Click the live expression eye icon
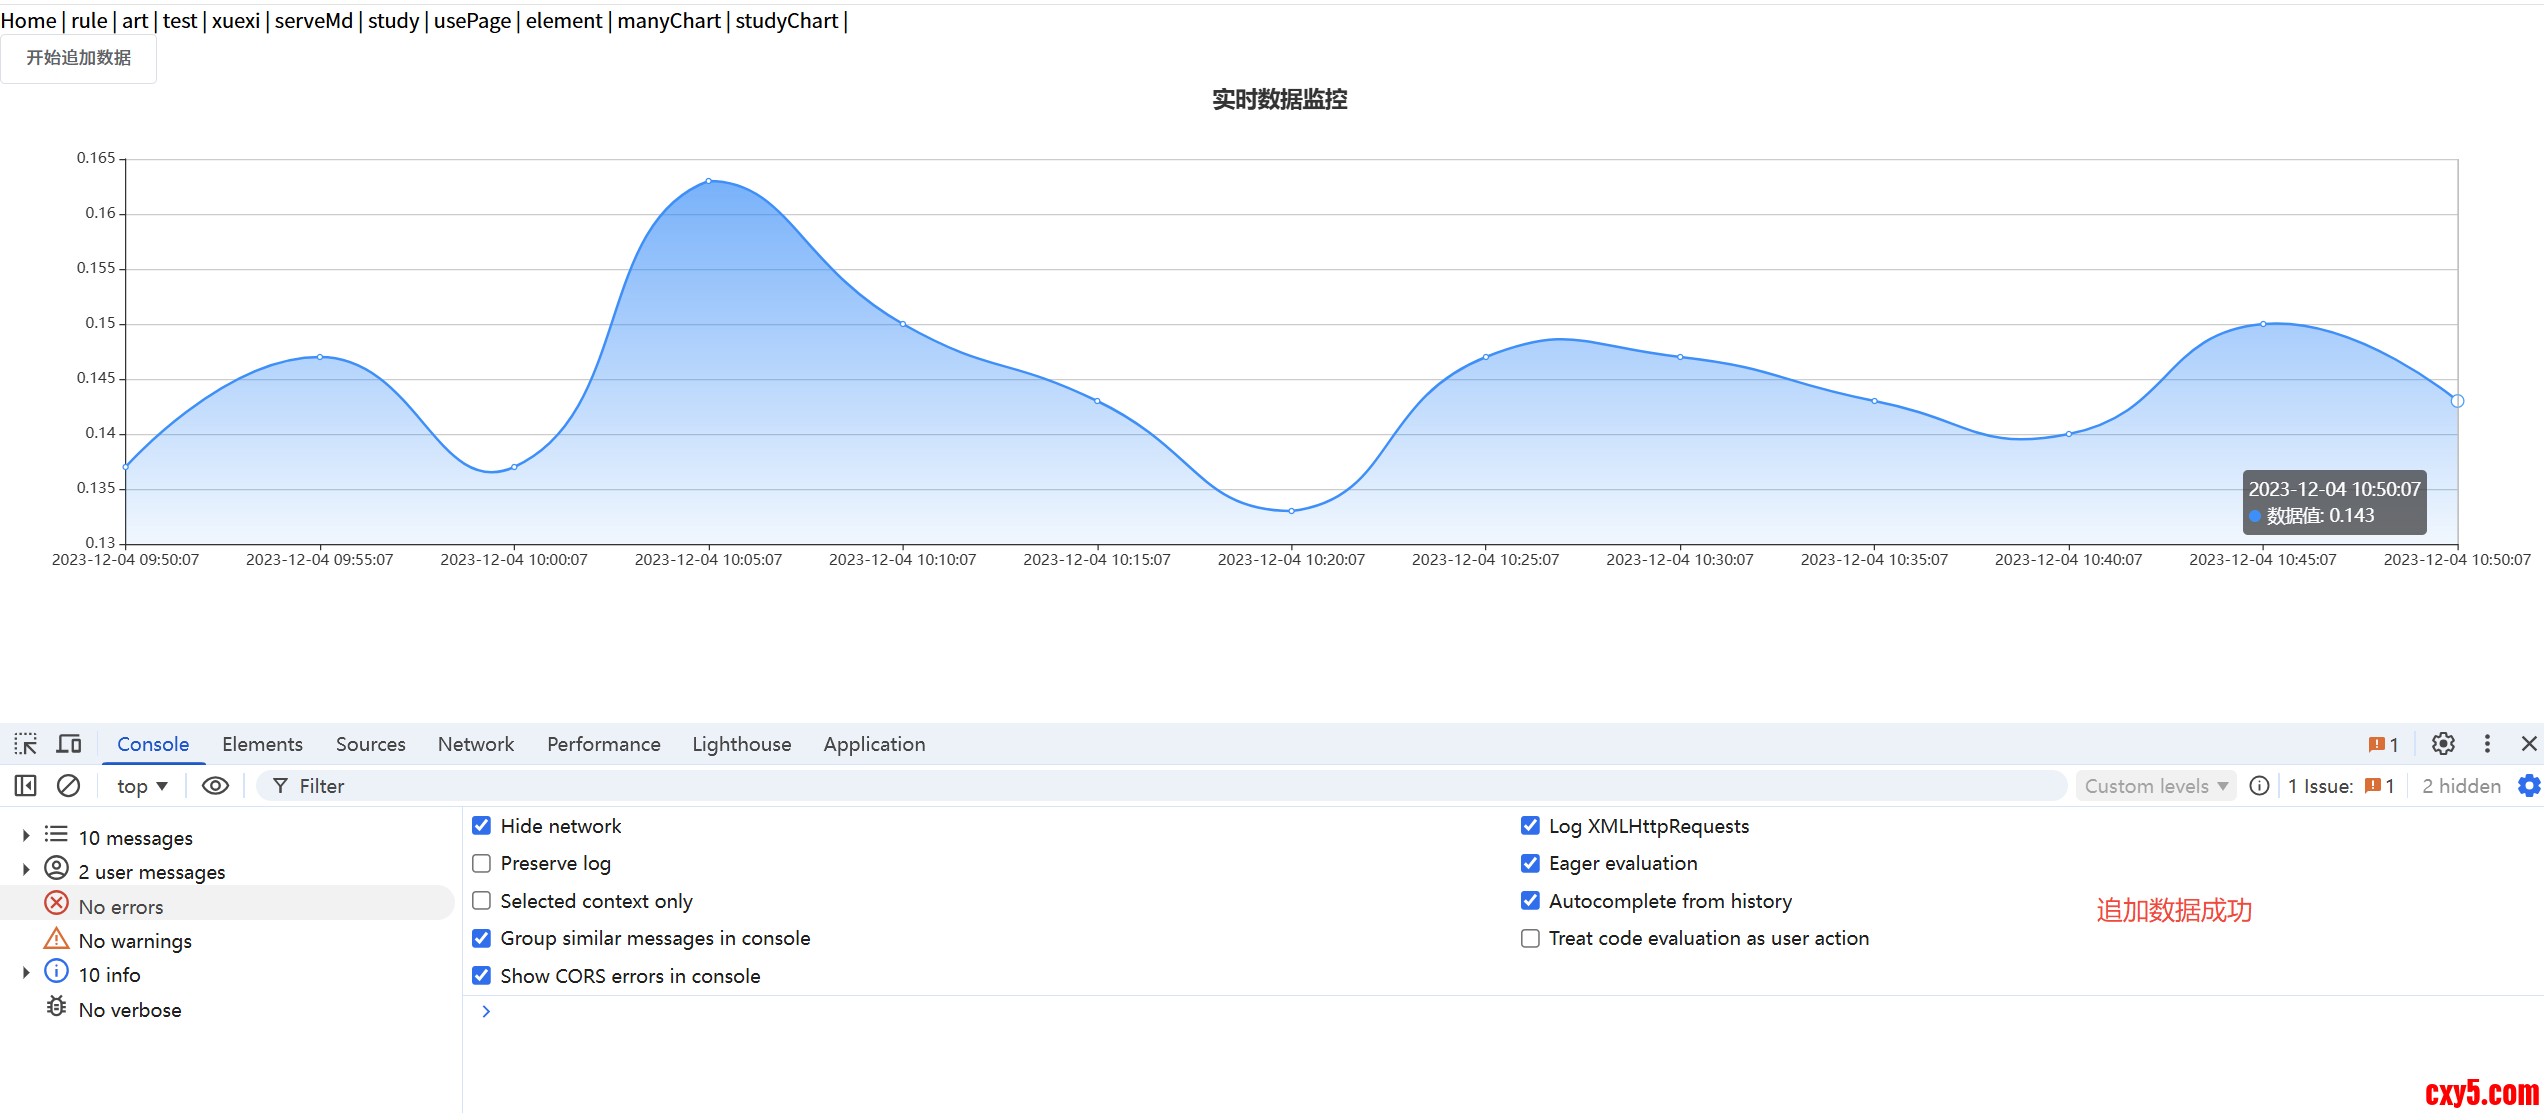Viewport: 2544px width, 1113px height. 215,786
